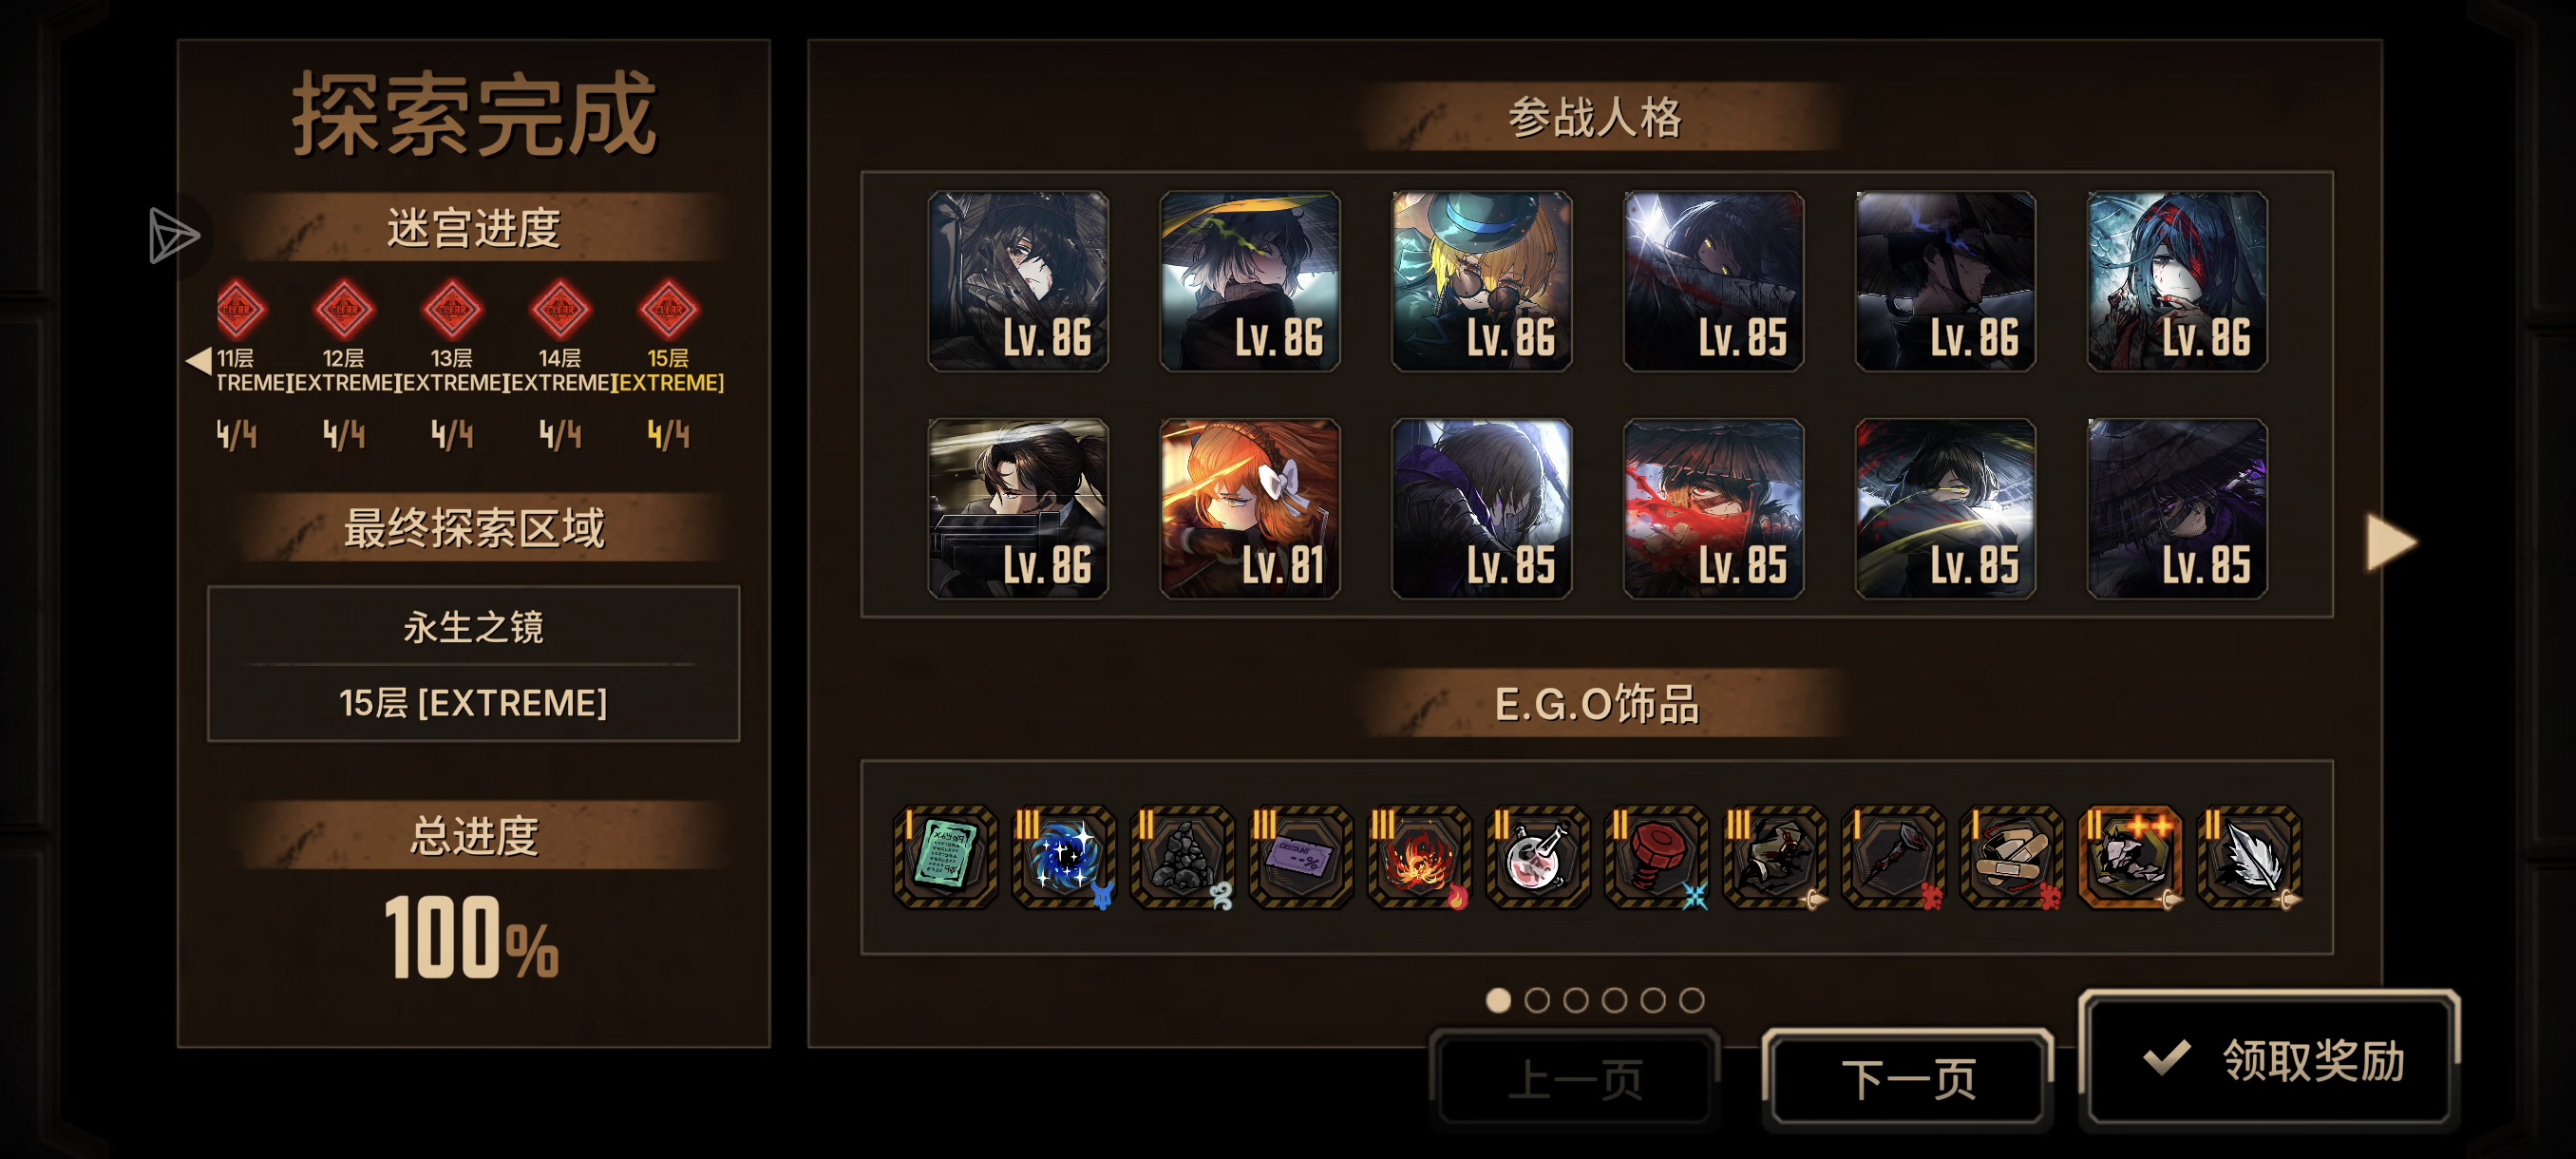Select the flaming red lotus E.G.O gift
2576x1159 pixels.
point(1419,857)
